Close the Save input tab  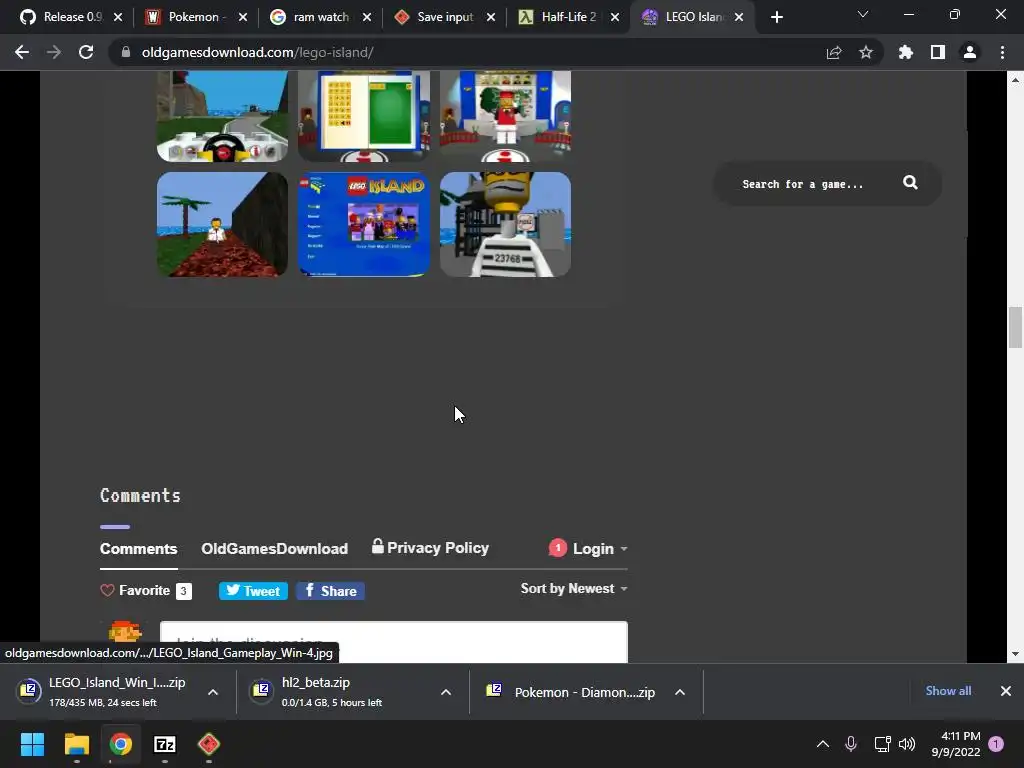point(491,17)
